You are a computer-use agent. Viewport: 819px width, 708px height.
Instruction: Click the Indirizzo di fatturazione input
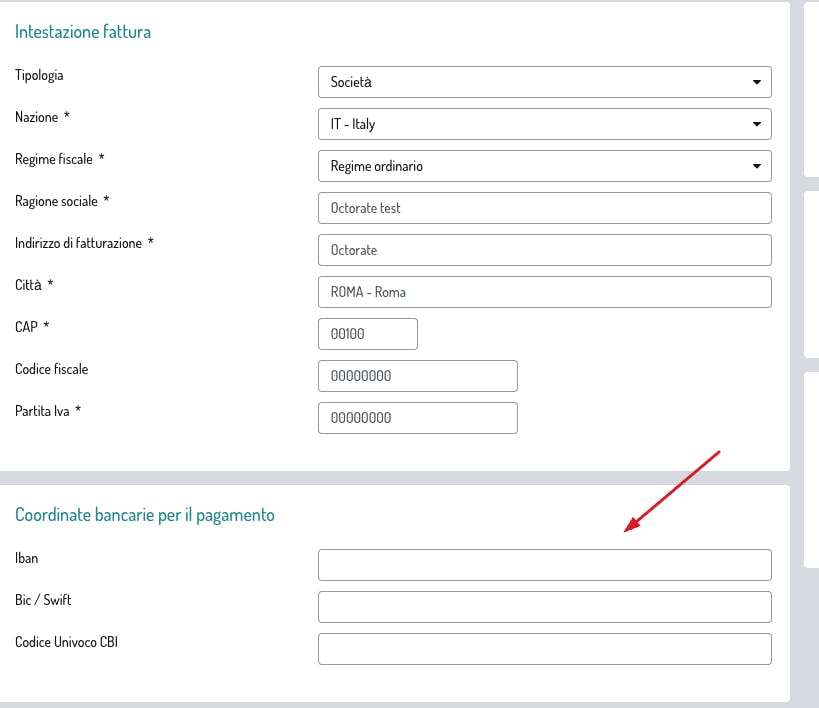544,250
